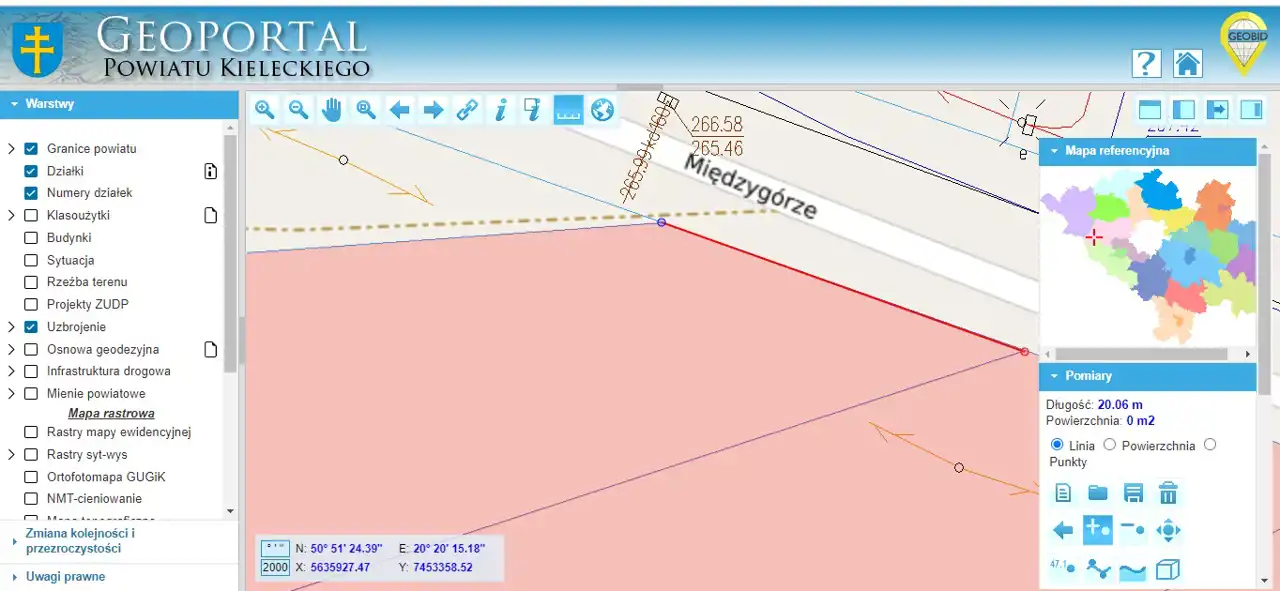The height and width of the screenshot is (591, 1280).
Task: Open the Uwagi prawne section
Action: pos(65,577)
